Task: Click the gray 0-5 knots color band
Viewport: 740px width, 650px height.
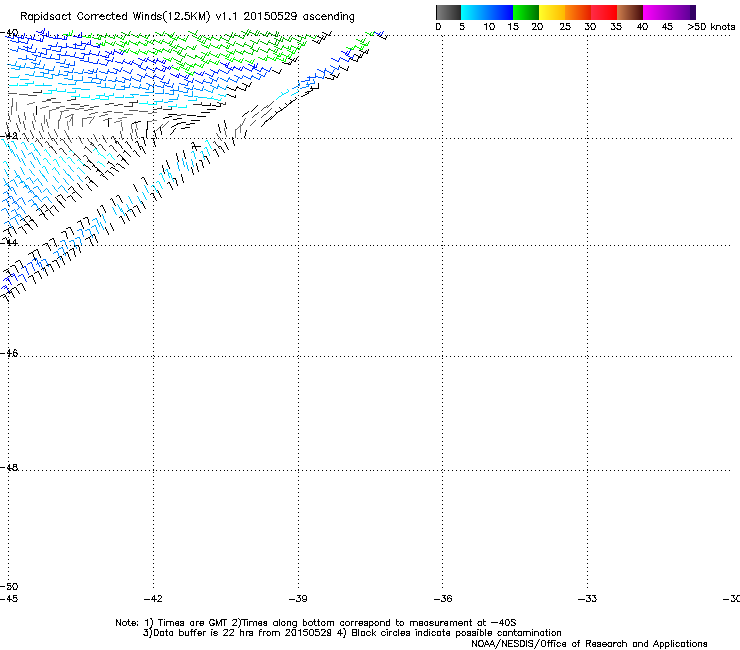Action: click(448, 12)
